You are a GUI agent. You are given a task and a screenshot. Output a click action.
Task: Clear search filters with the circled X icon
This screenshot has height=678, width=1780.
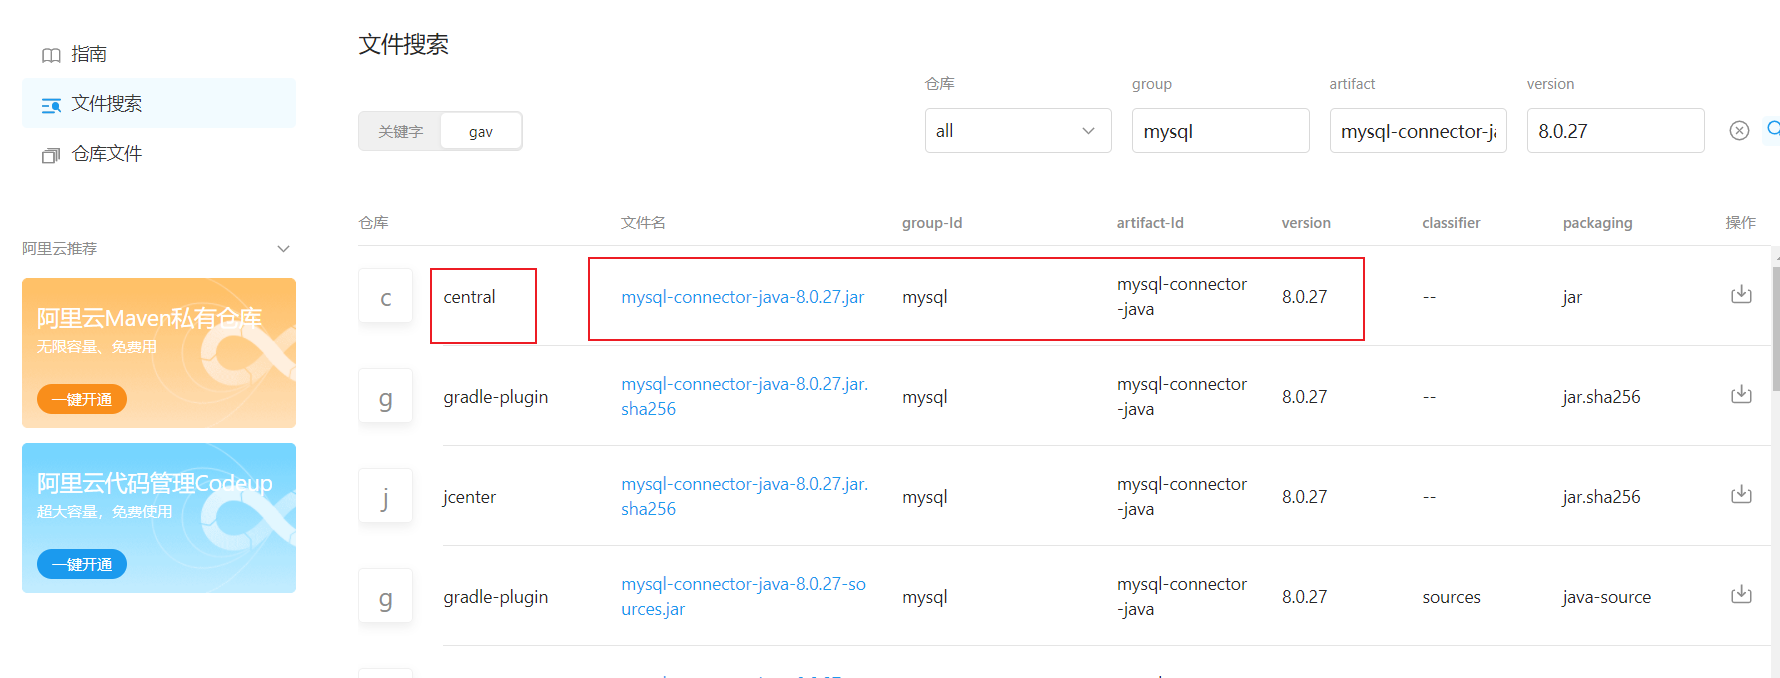[x=1739, y=131]
